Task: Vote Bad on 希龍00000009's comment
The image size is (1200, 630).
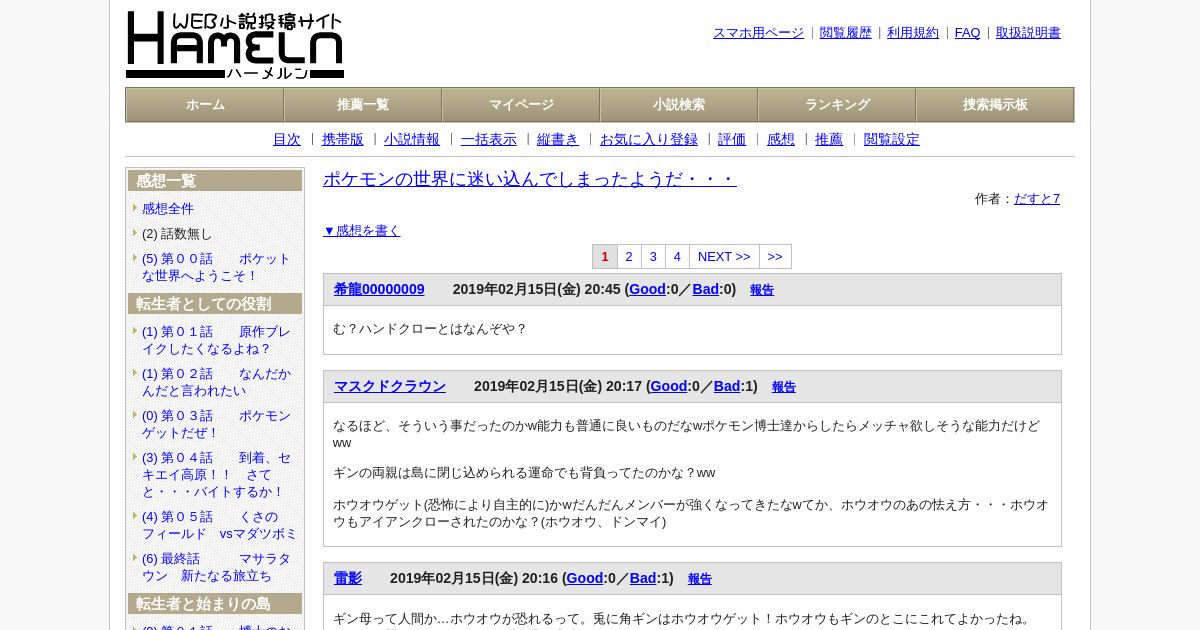Action: (706, 290)
